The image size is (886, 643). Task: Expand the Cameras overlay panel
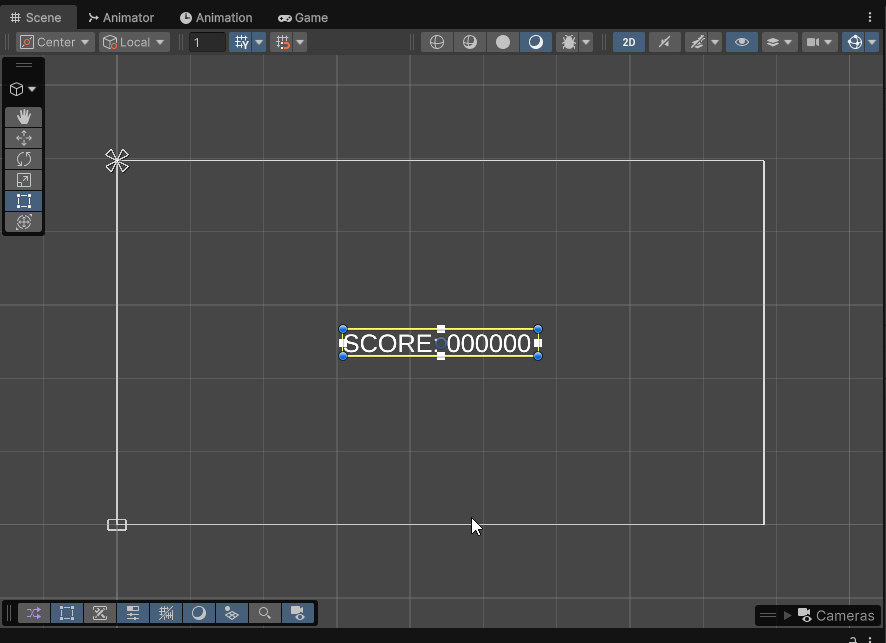(x=788, y=615)
